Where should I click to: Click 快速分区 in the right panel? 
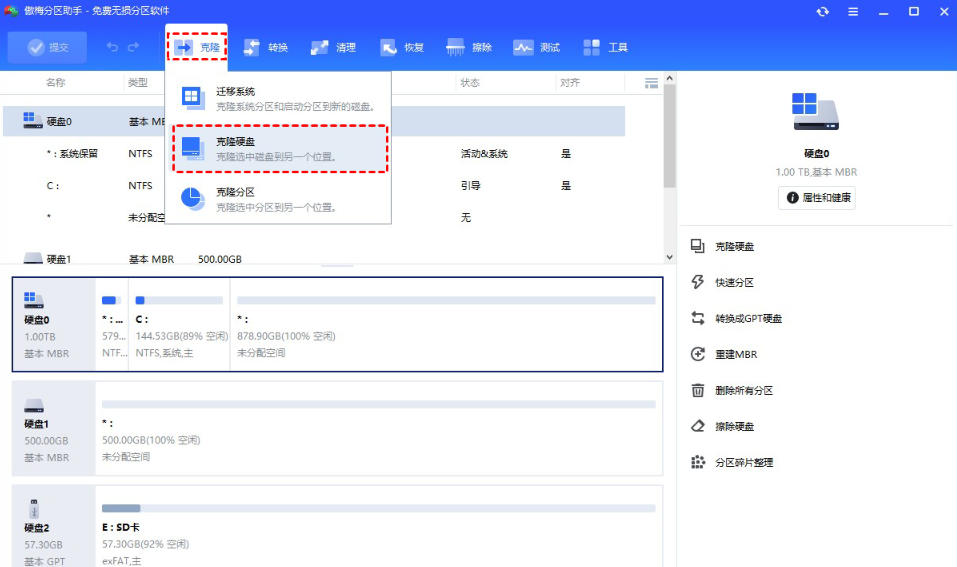pos(734,283)
